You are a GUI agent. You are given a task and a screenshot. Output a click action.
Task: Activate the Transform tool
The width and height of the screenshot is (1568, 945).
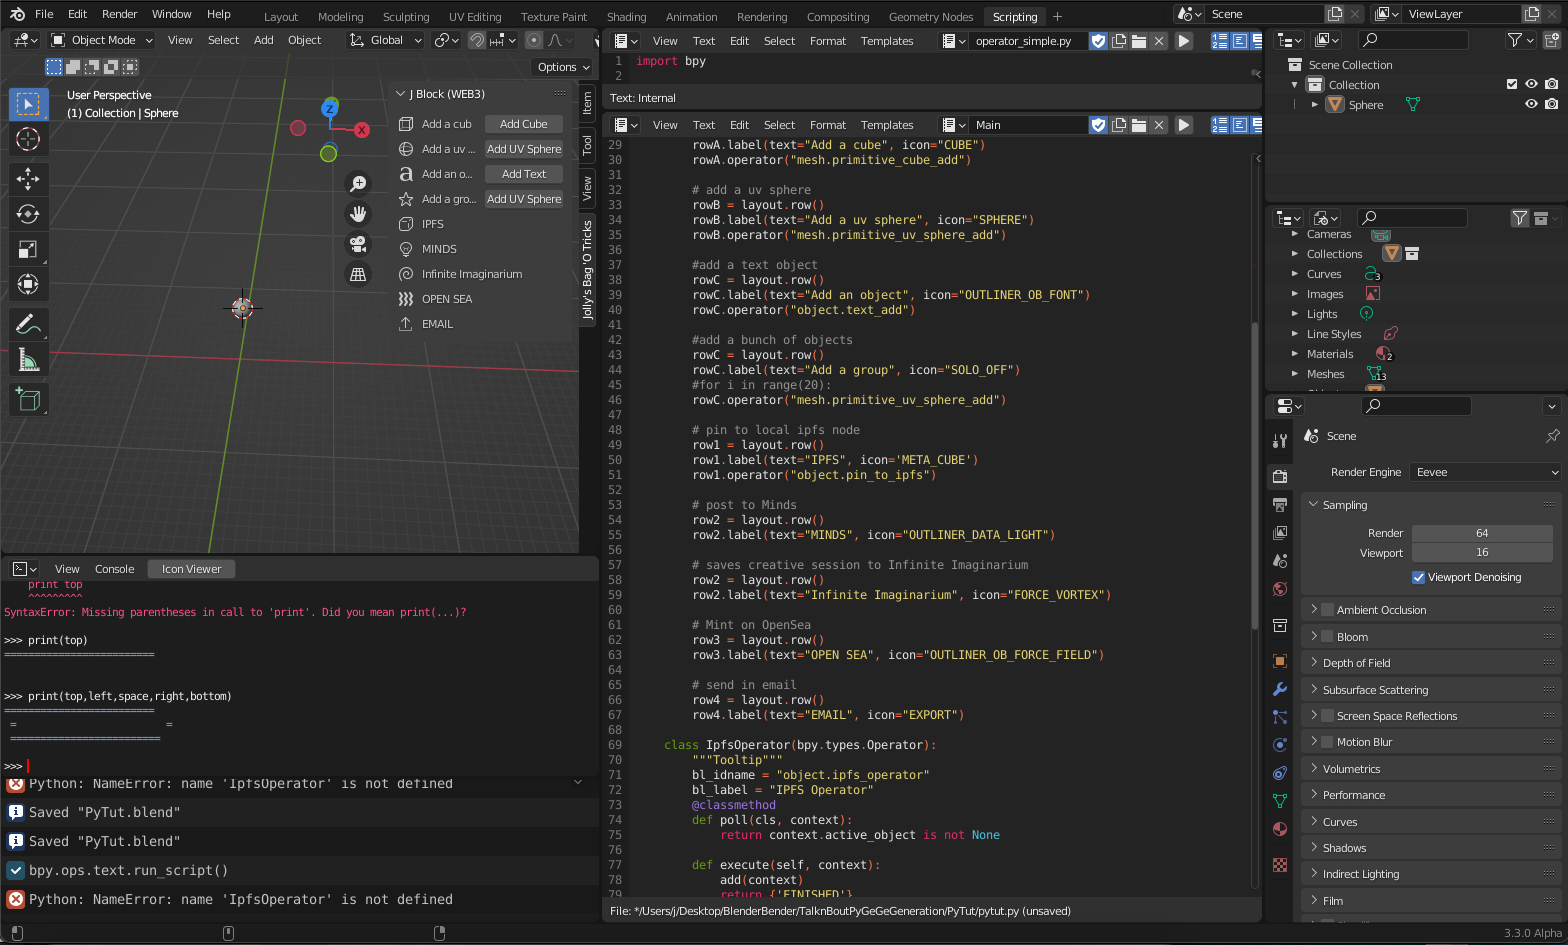[x=28, y=284]
